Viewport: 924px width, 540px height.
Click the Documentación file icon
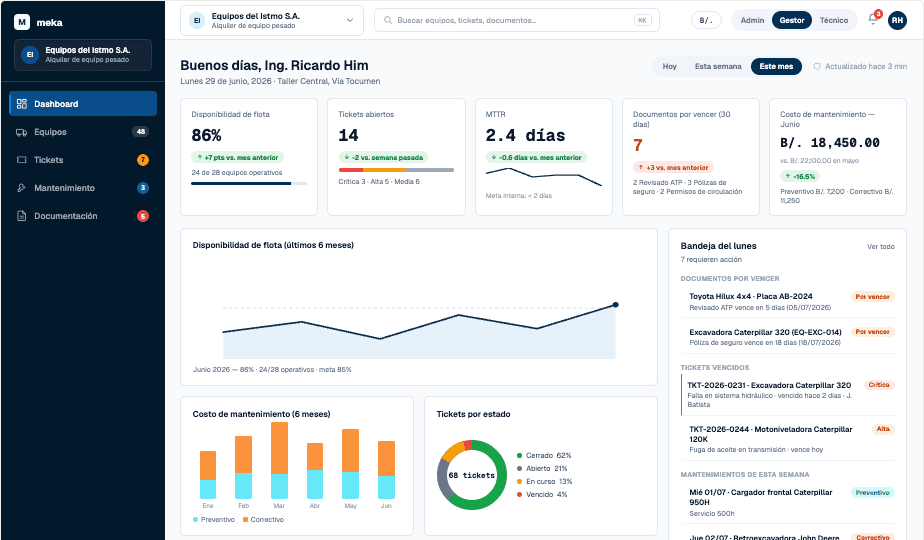[22, 216]
